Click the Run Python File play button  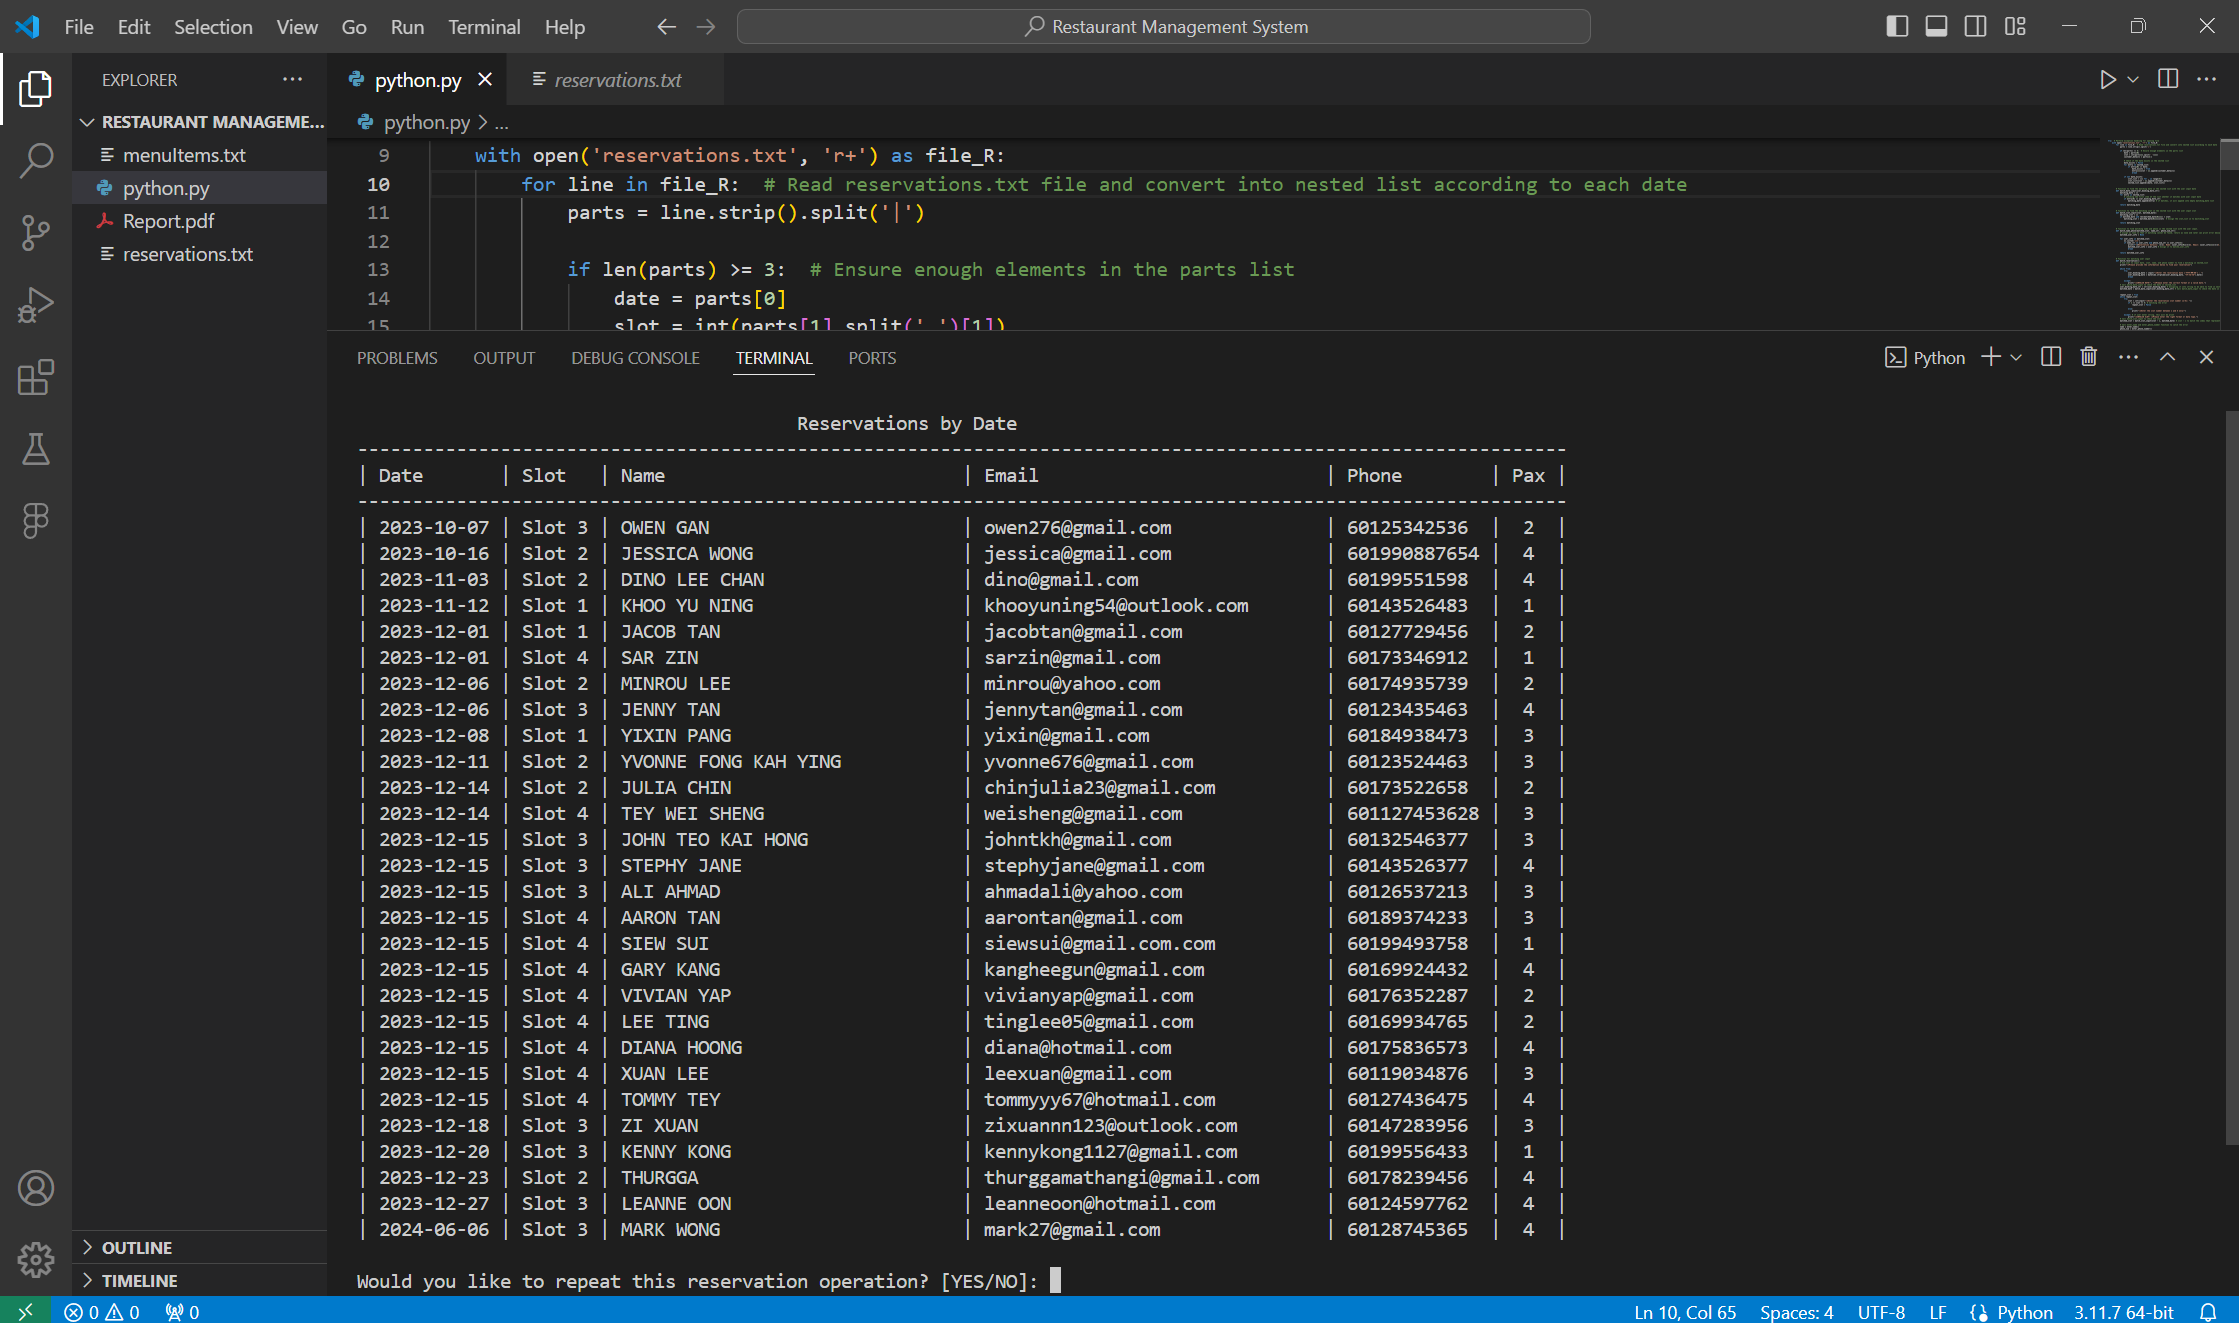[x=2107, y=80]
